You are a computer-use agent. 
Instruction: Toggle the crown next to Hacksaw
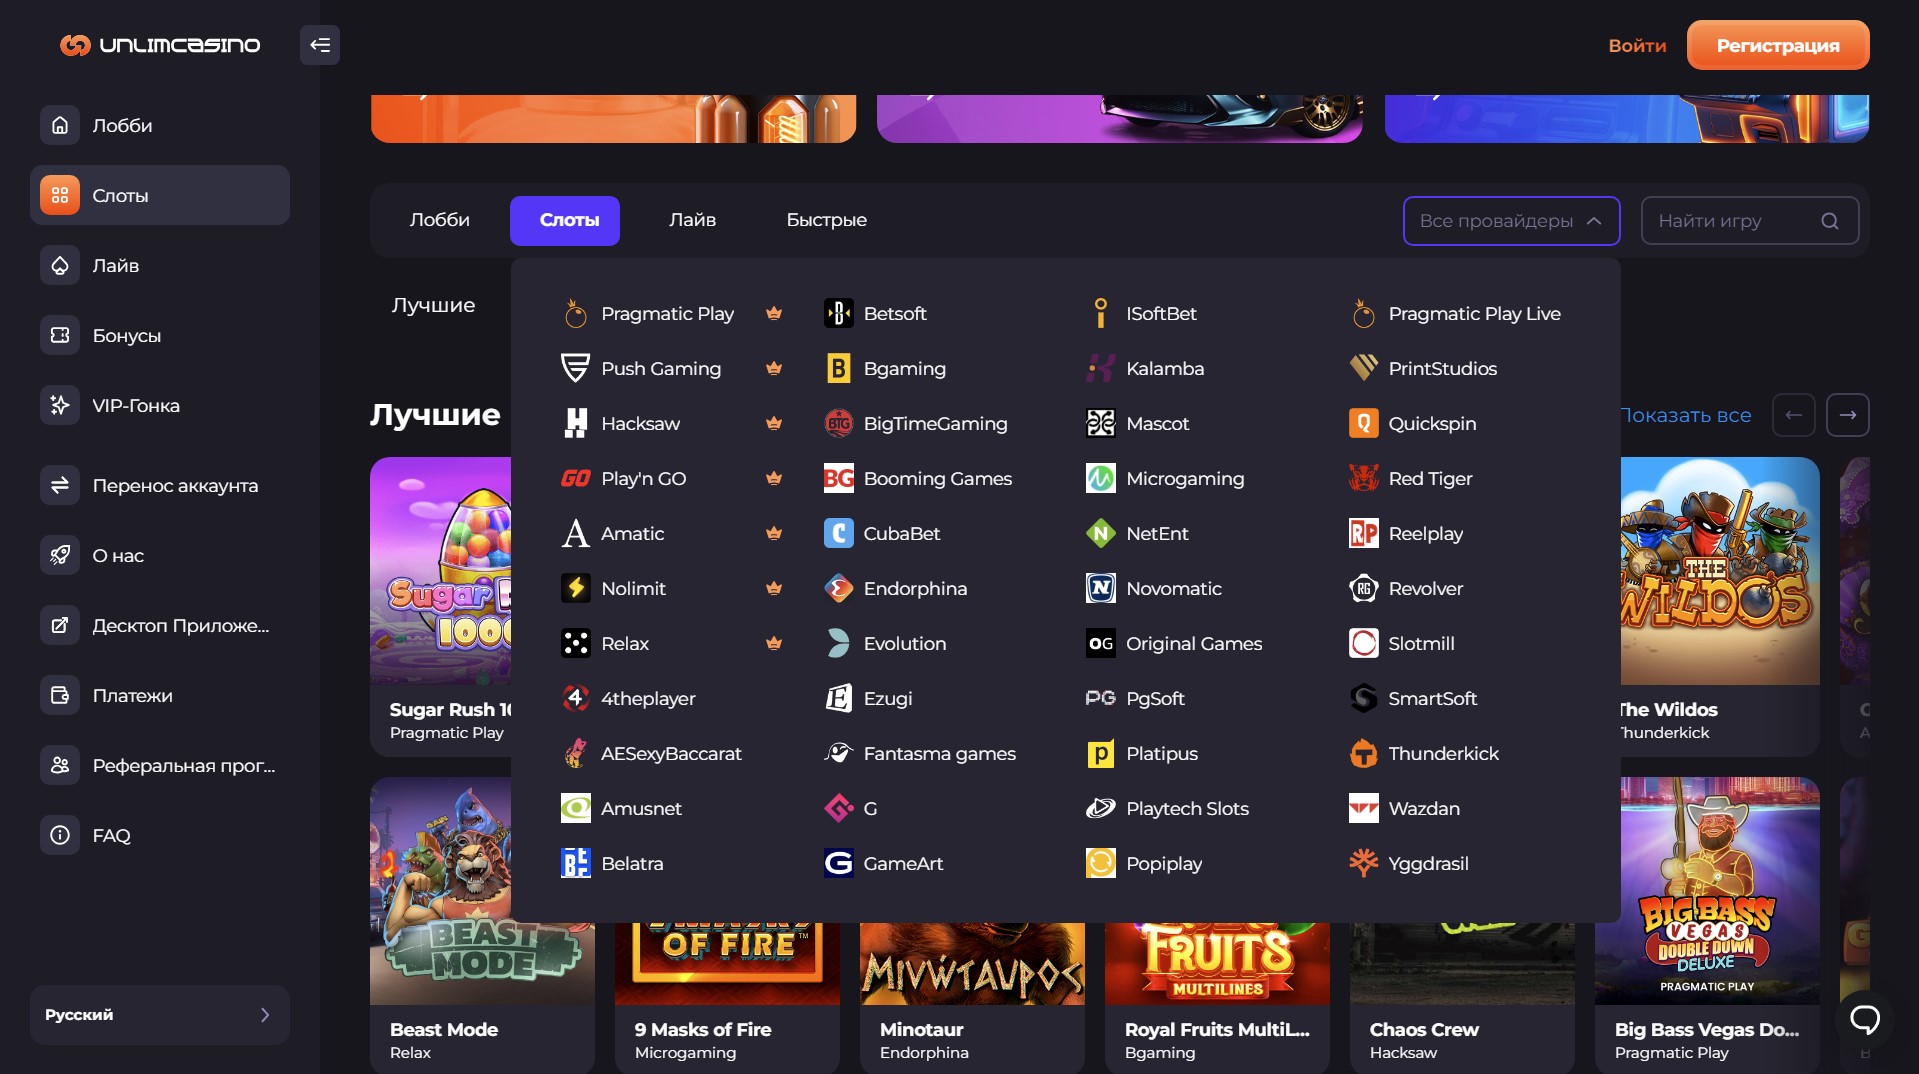(773, 423)
